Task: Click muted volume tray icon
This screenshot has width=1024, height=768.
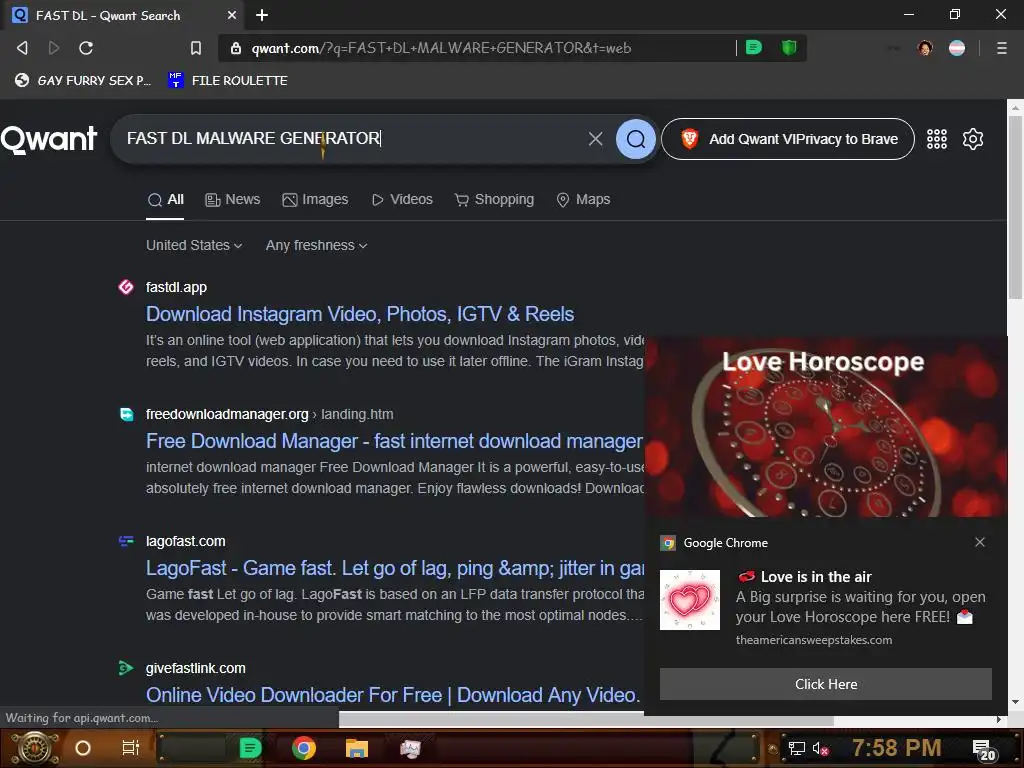Action: tap(820, 748)
